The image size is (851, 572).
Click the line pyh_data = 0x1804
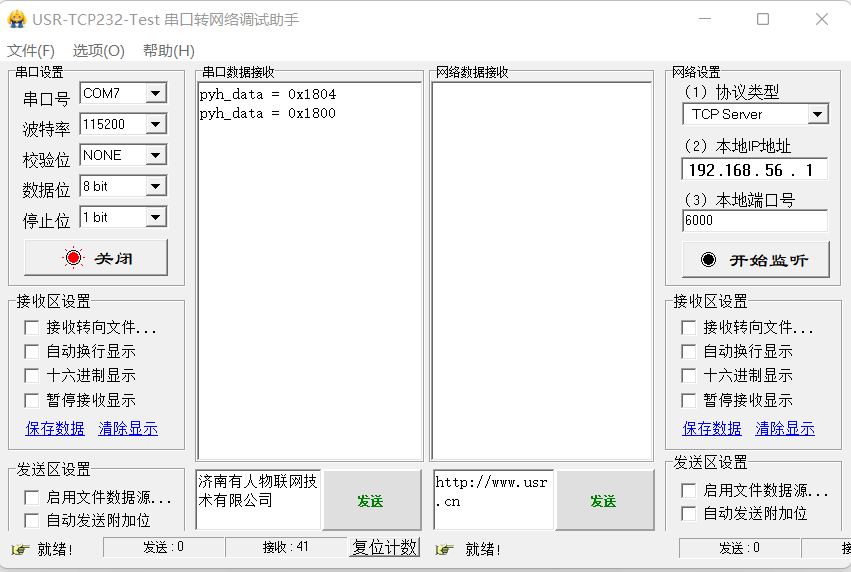coord(268,94)
